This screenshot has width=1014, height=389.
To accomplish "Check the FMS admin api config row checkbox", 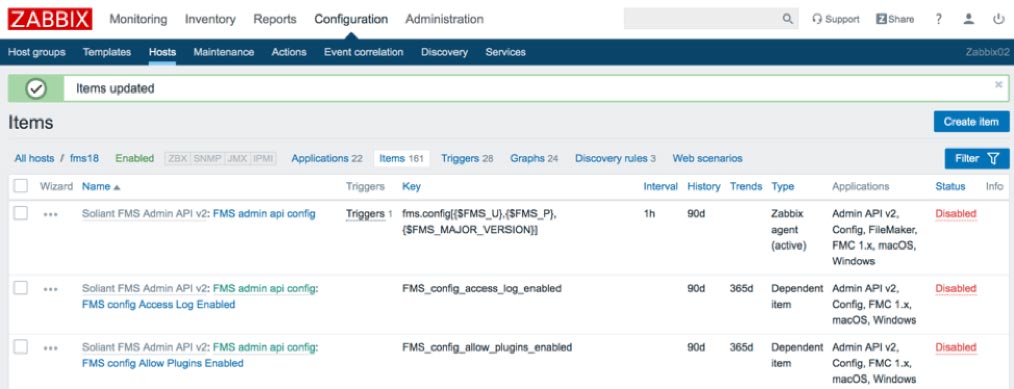I will 21,213.
